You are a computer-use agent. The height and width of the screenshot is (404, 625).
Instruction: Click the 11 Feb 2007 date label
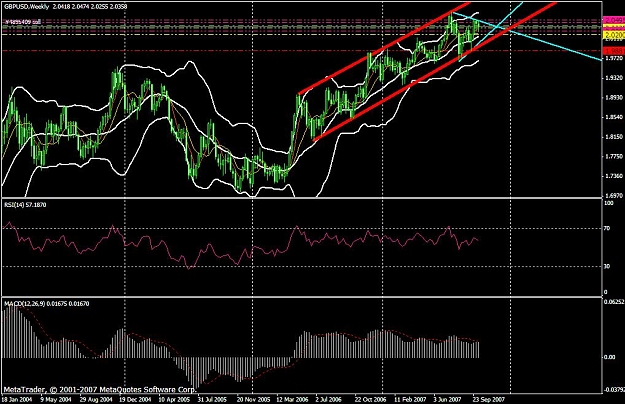pyautogui.click(x=410, y=399)
